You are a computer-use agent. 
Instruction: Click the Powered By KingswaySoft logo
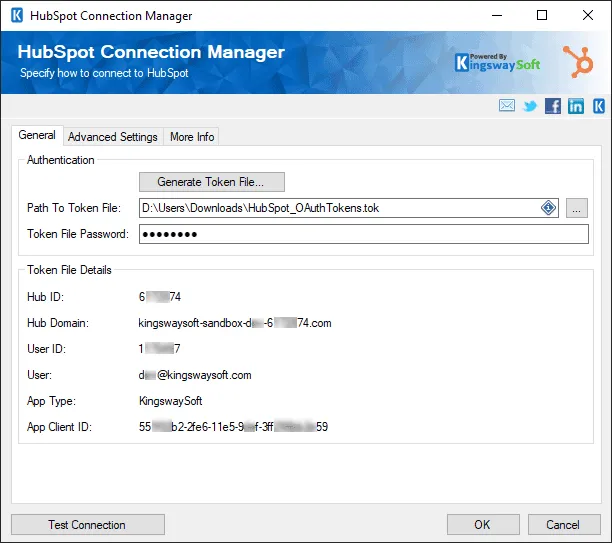coord(497,62)
